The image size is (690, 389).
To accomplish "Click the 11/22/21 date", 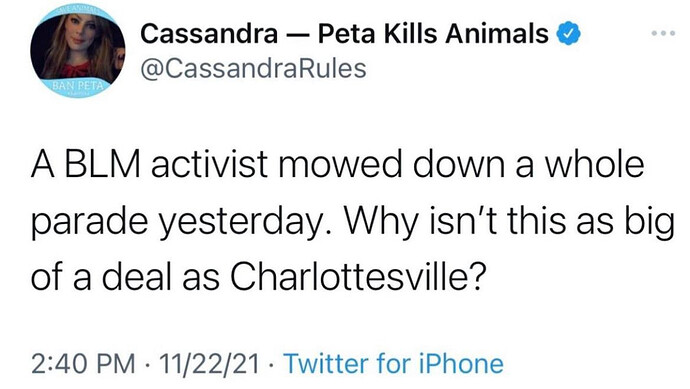I will 210,364.
